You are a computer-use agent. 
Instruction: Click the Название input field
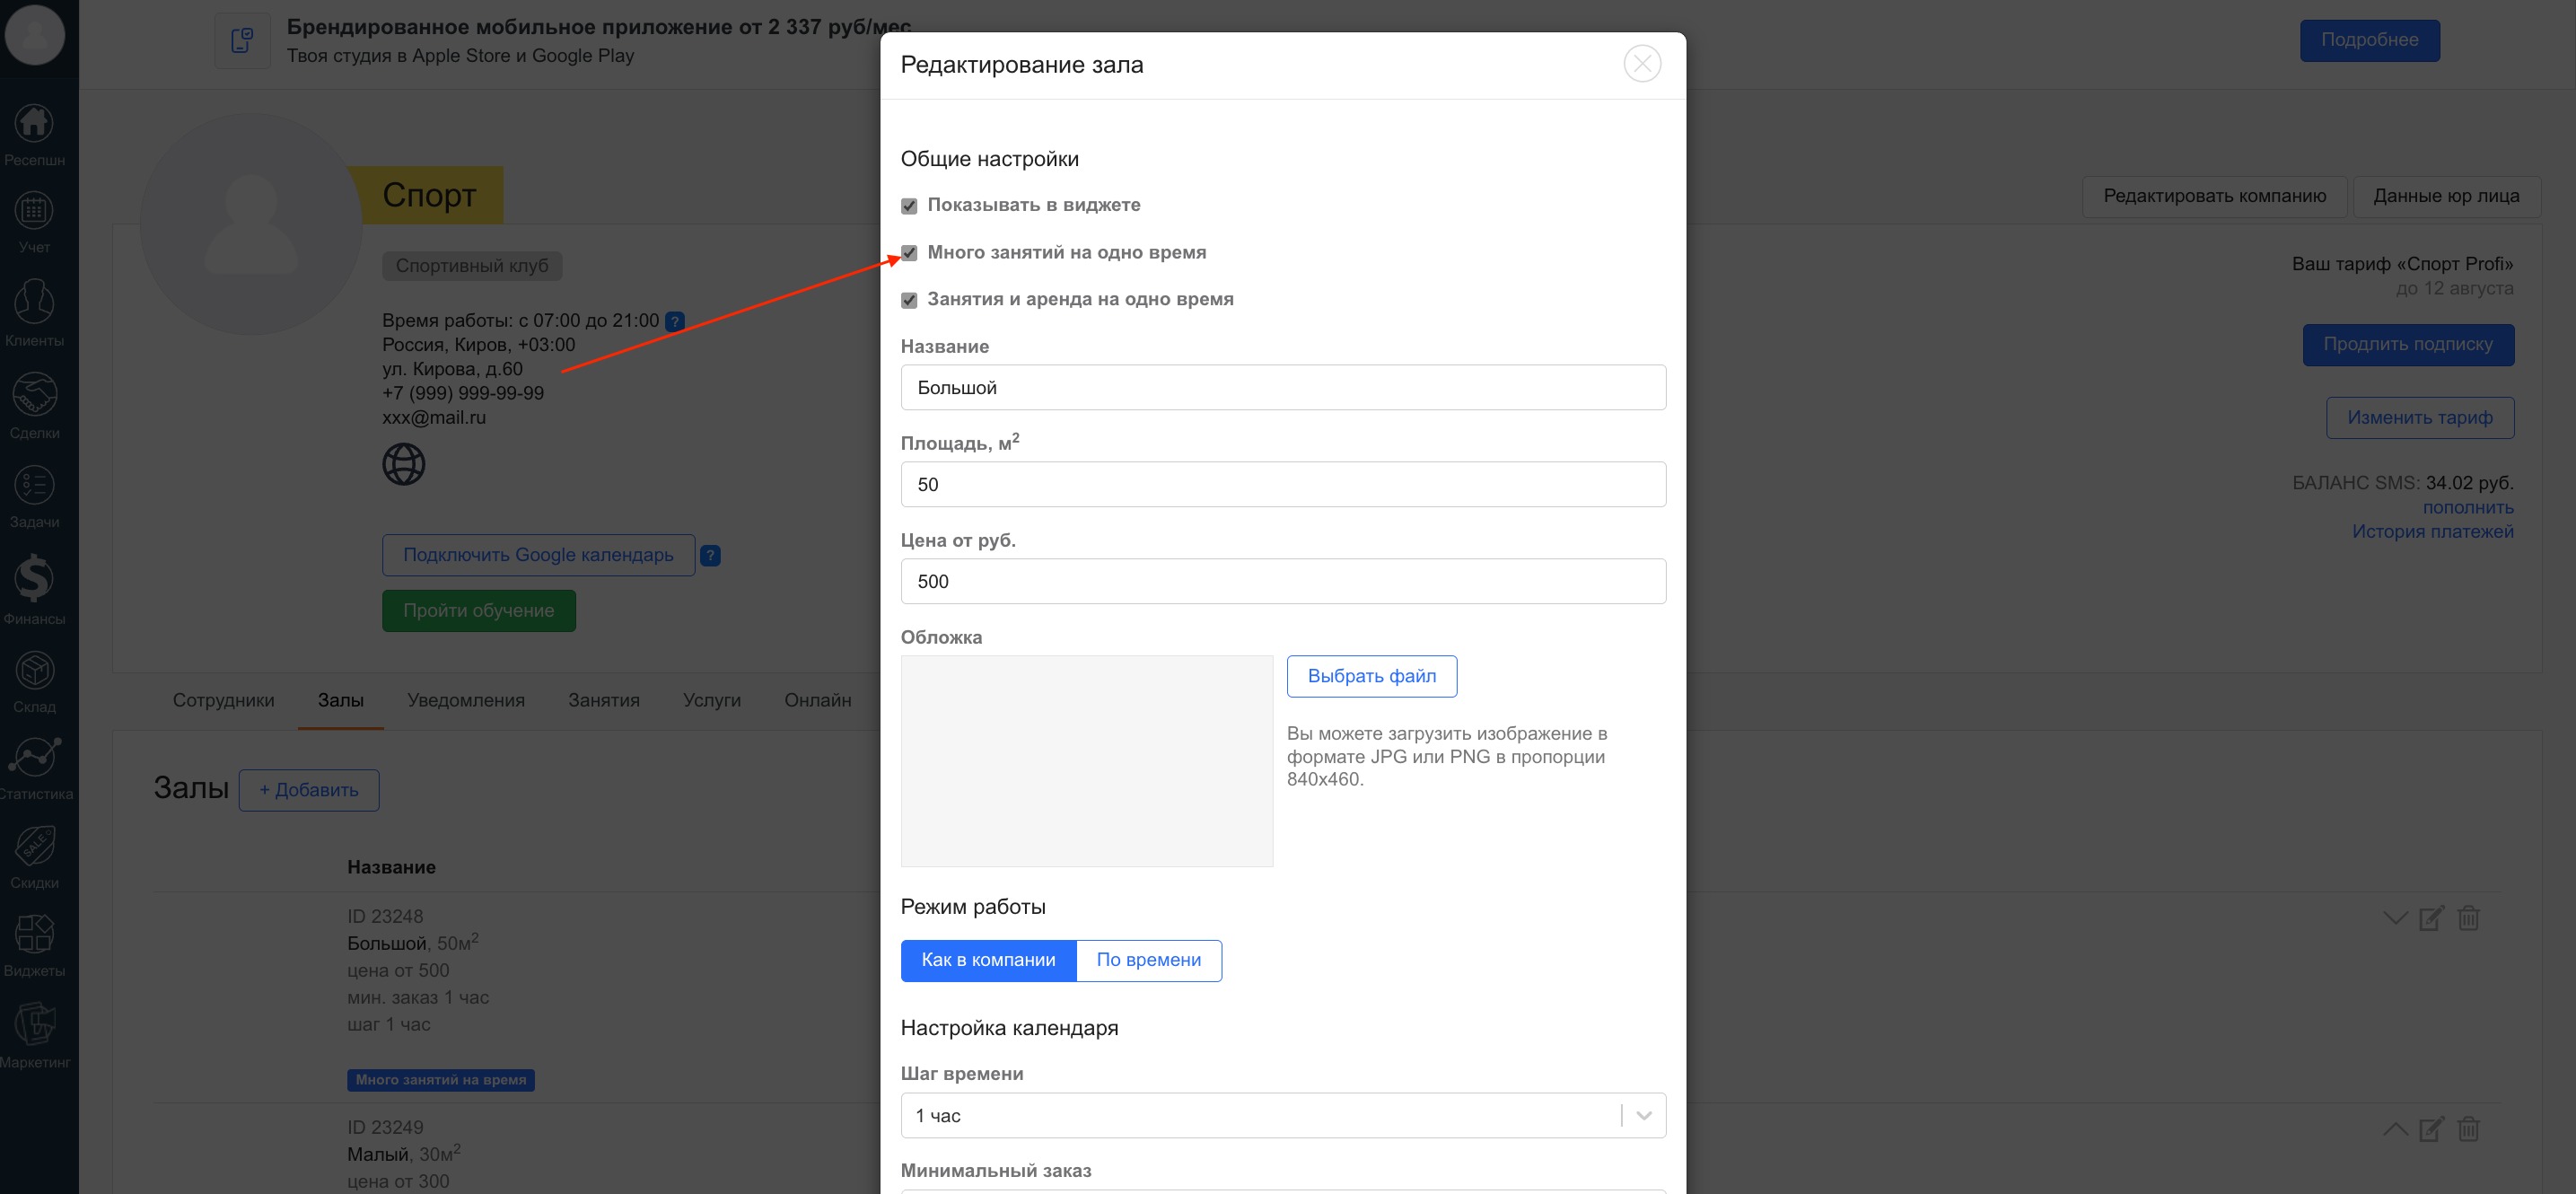click(1282, 388)
